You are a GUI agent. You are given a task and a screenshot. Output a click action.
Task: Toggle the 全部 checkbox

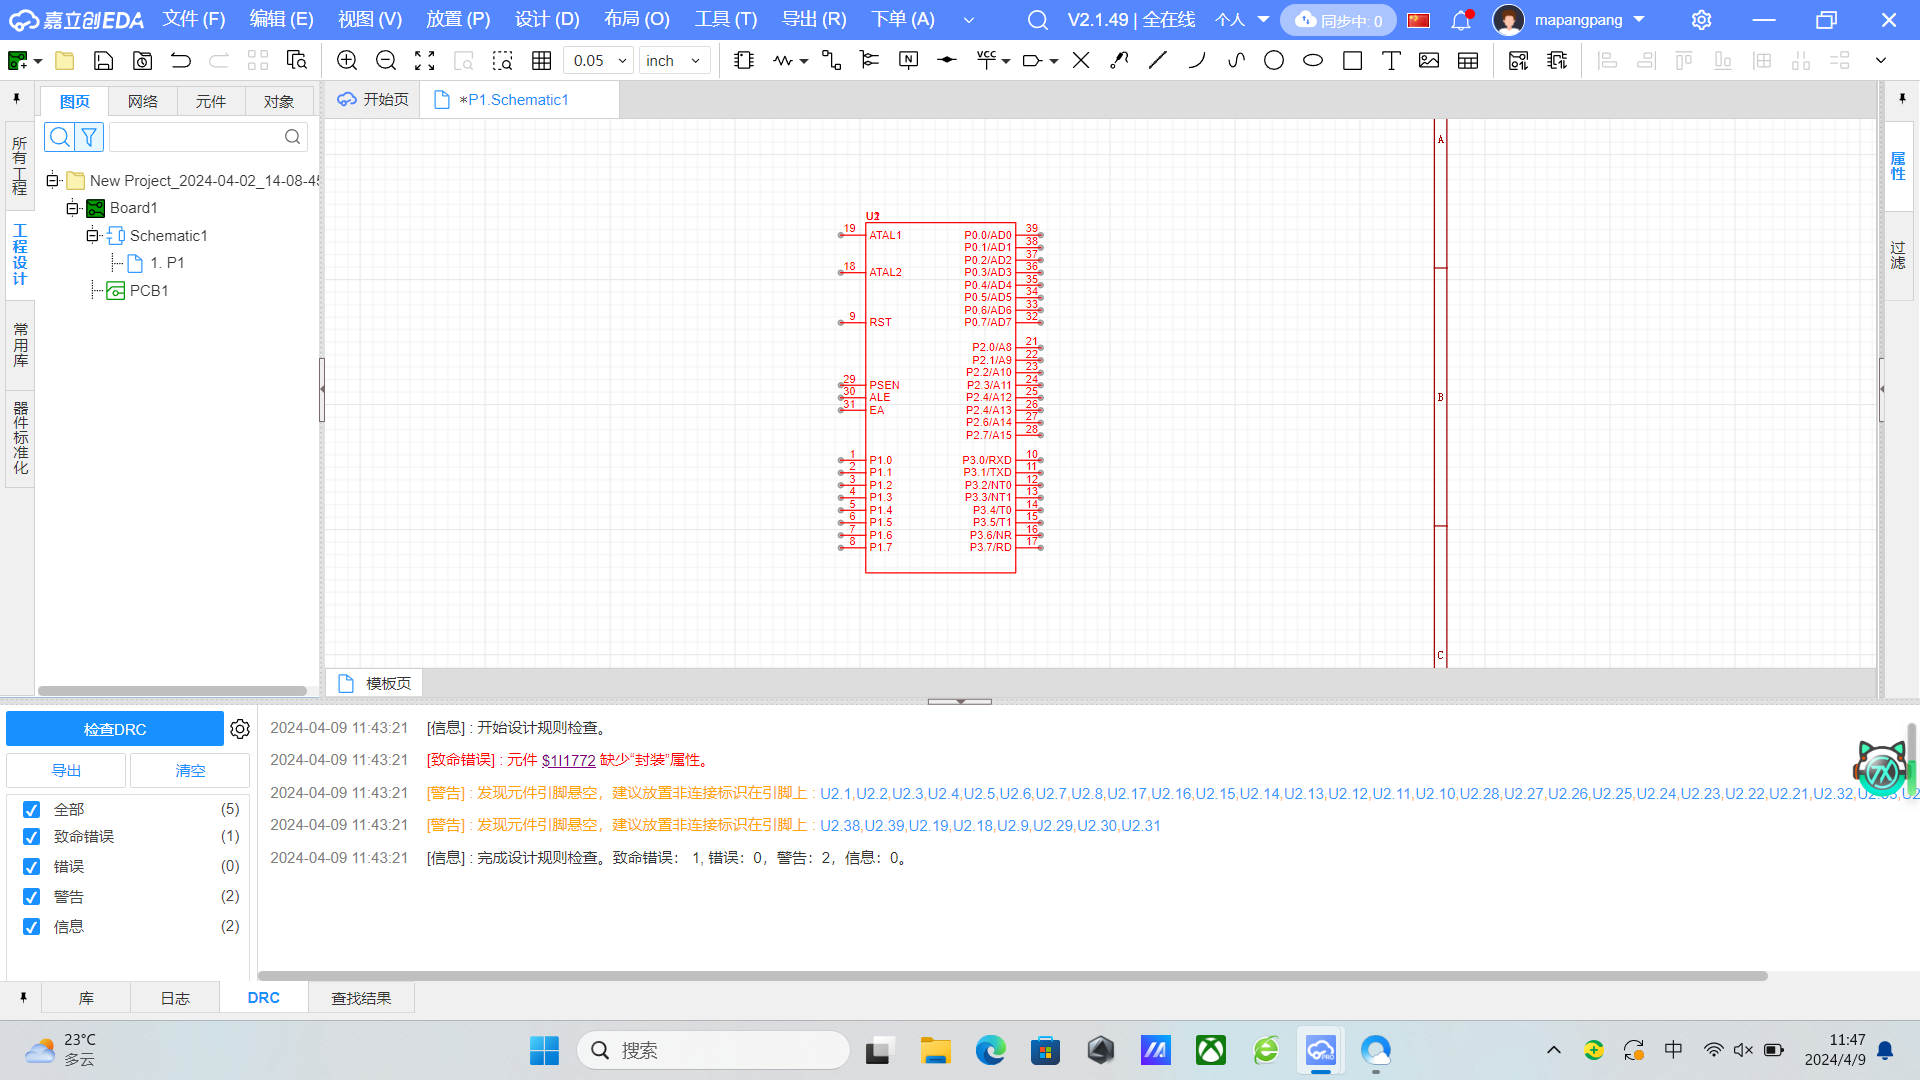[x=32, y=810]
